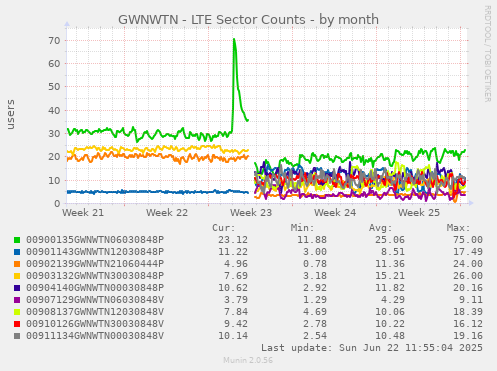The width and height of the screenshot is (497, 371).
Task: Click the Week 23 axis label
Action: click(x=251, y=213)
